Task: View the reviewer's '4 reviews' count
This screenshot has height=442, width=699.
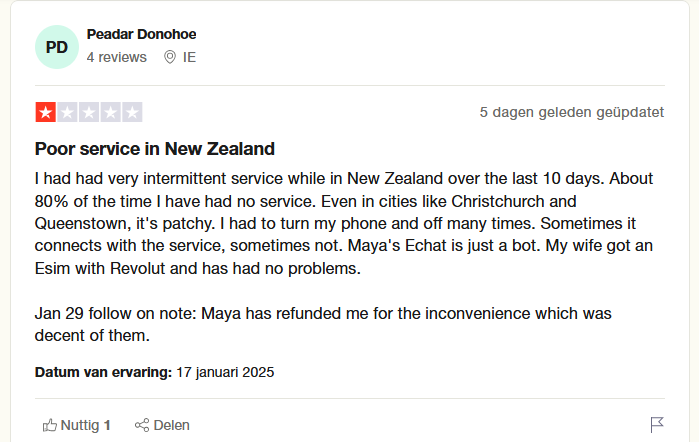Action: pos(116,57)
